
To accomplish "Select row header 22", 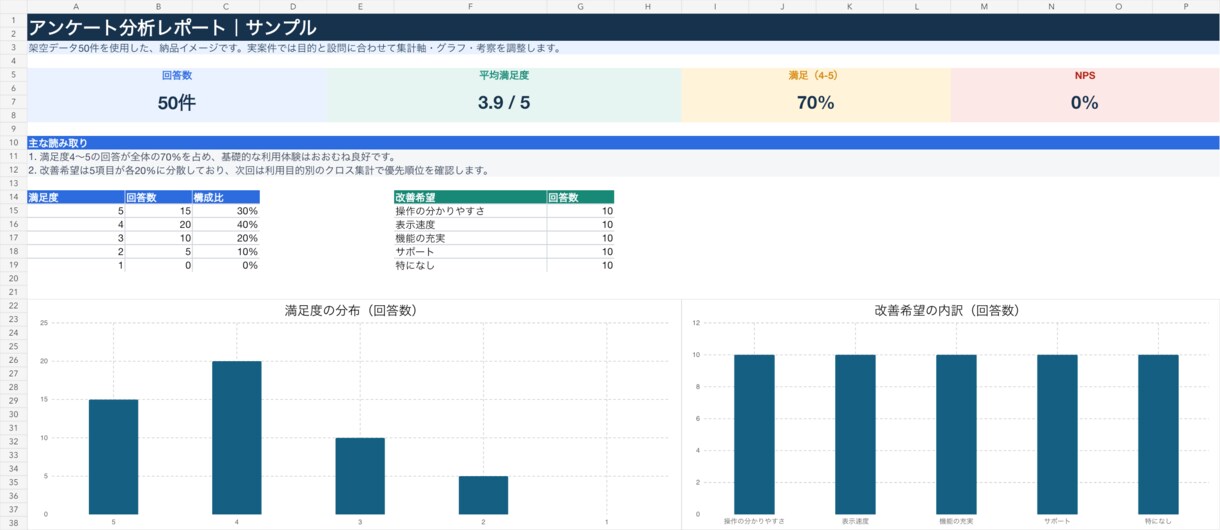I will pos(13,305).
